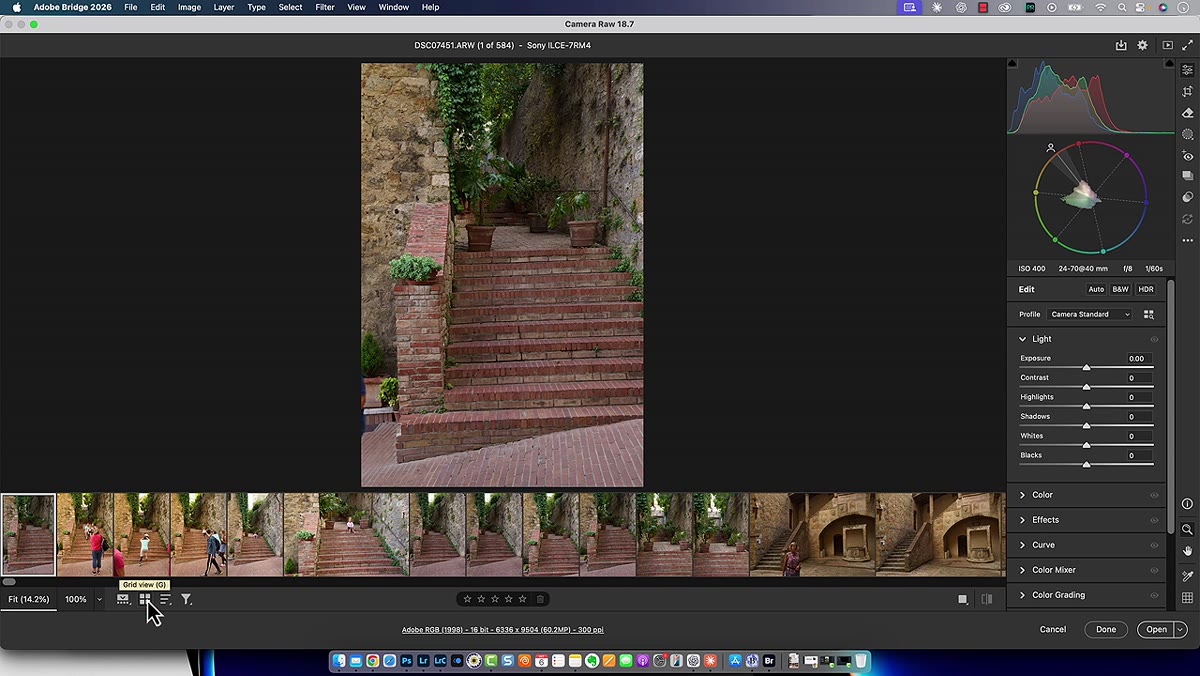Toggle visibility eye for Color panel
1200x676 pixels.
[x=1154, y=495]
